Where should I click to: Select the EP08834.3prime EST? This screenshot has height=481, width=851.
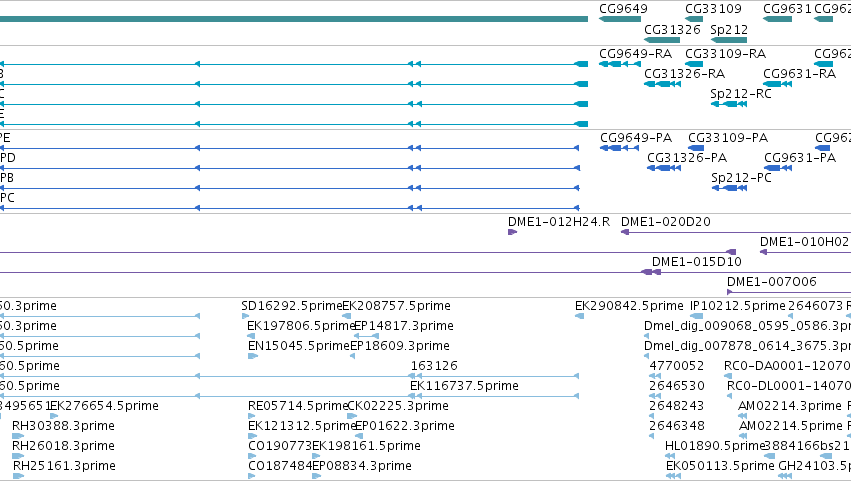click(316, 477)
